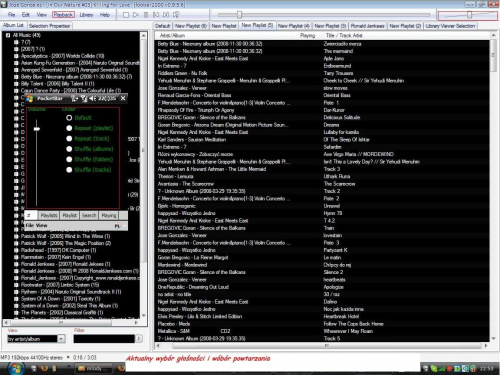Click the Search button in the small window
The image size is (500, 375).
click(89, 215)
